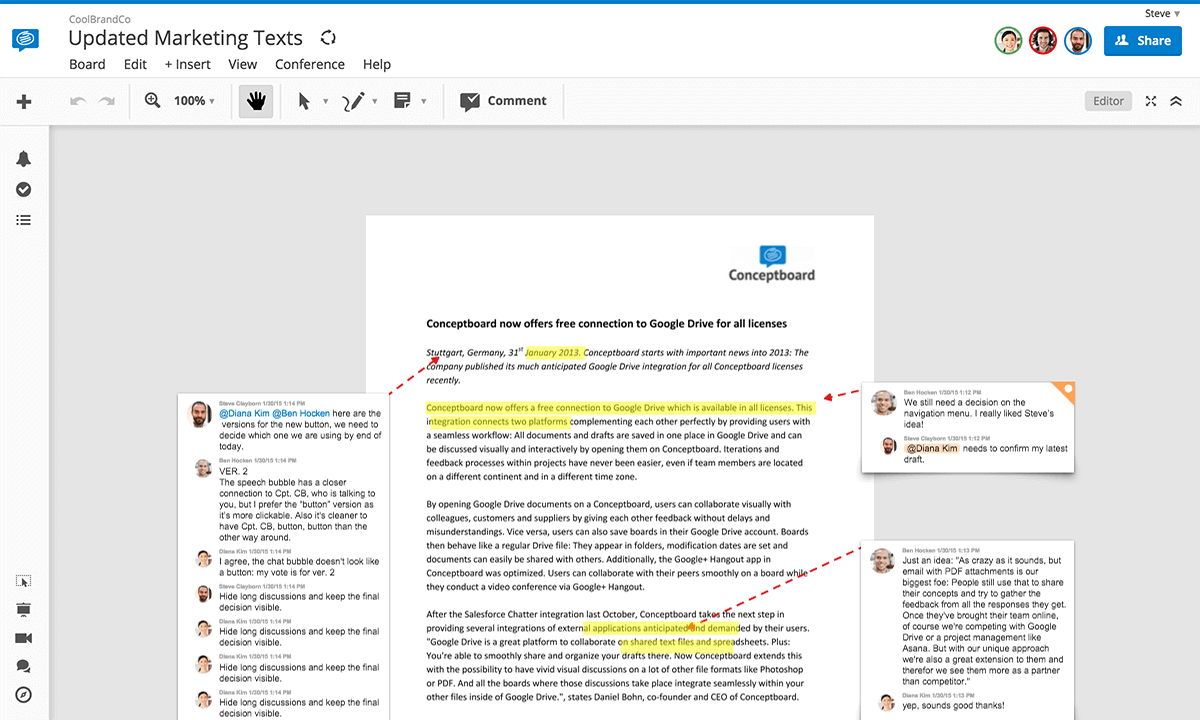The height and width of the screenshot is (720, 1200).
Task: Click the Conceptboard logo inside the document
Action: 771,263
